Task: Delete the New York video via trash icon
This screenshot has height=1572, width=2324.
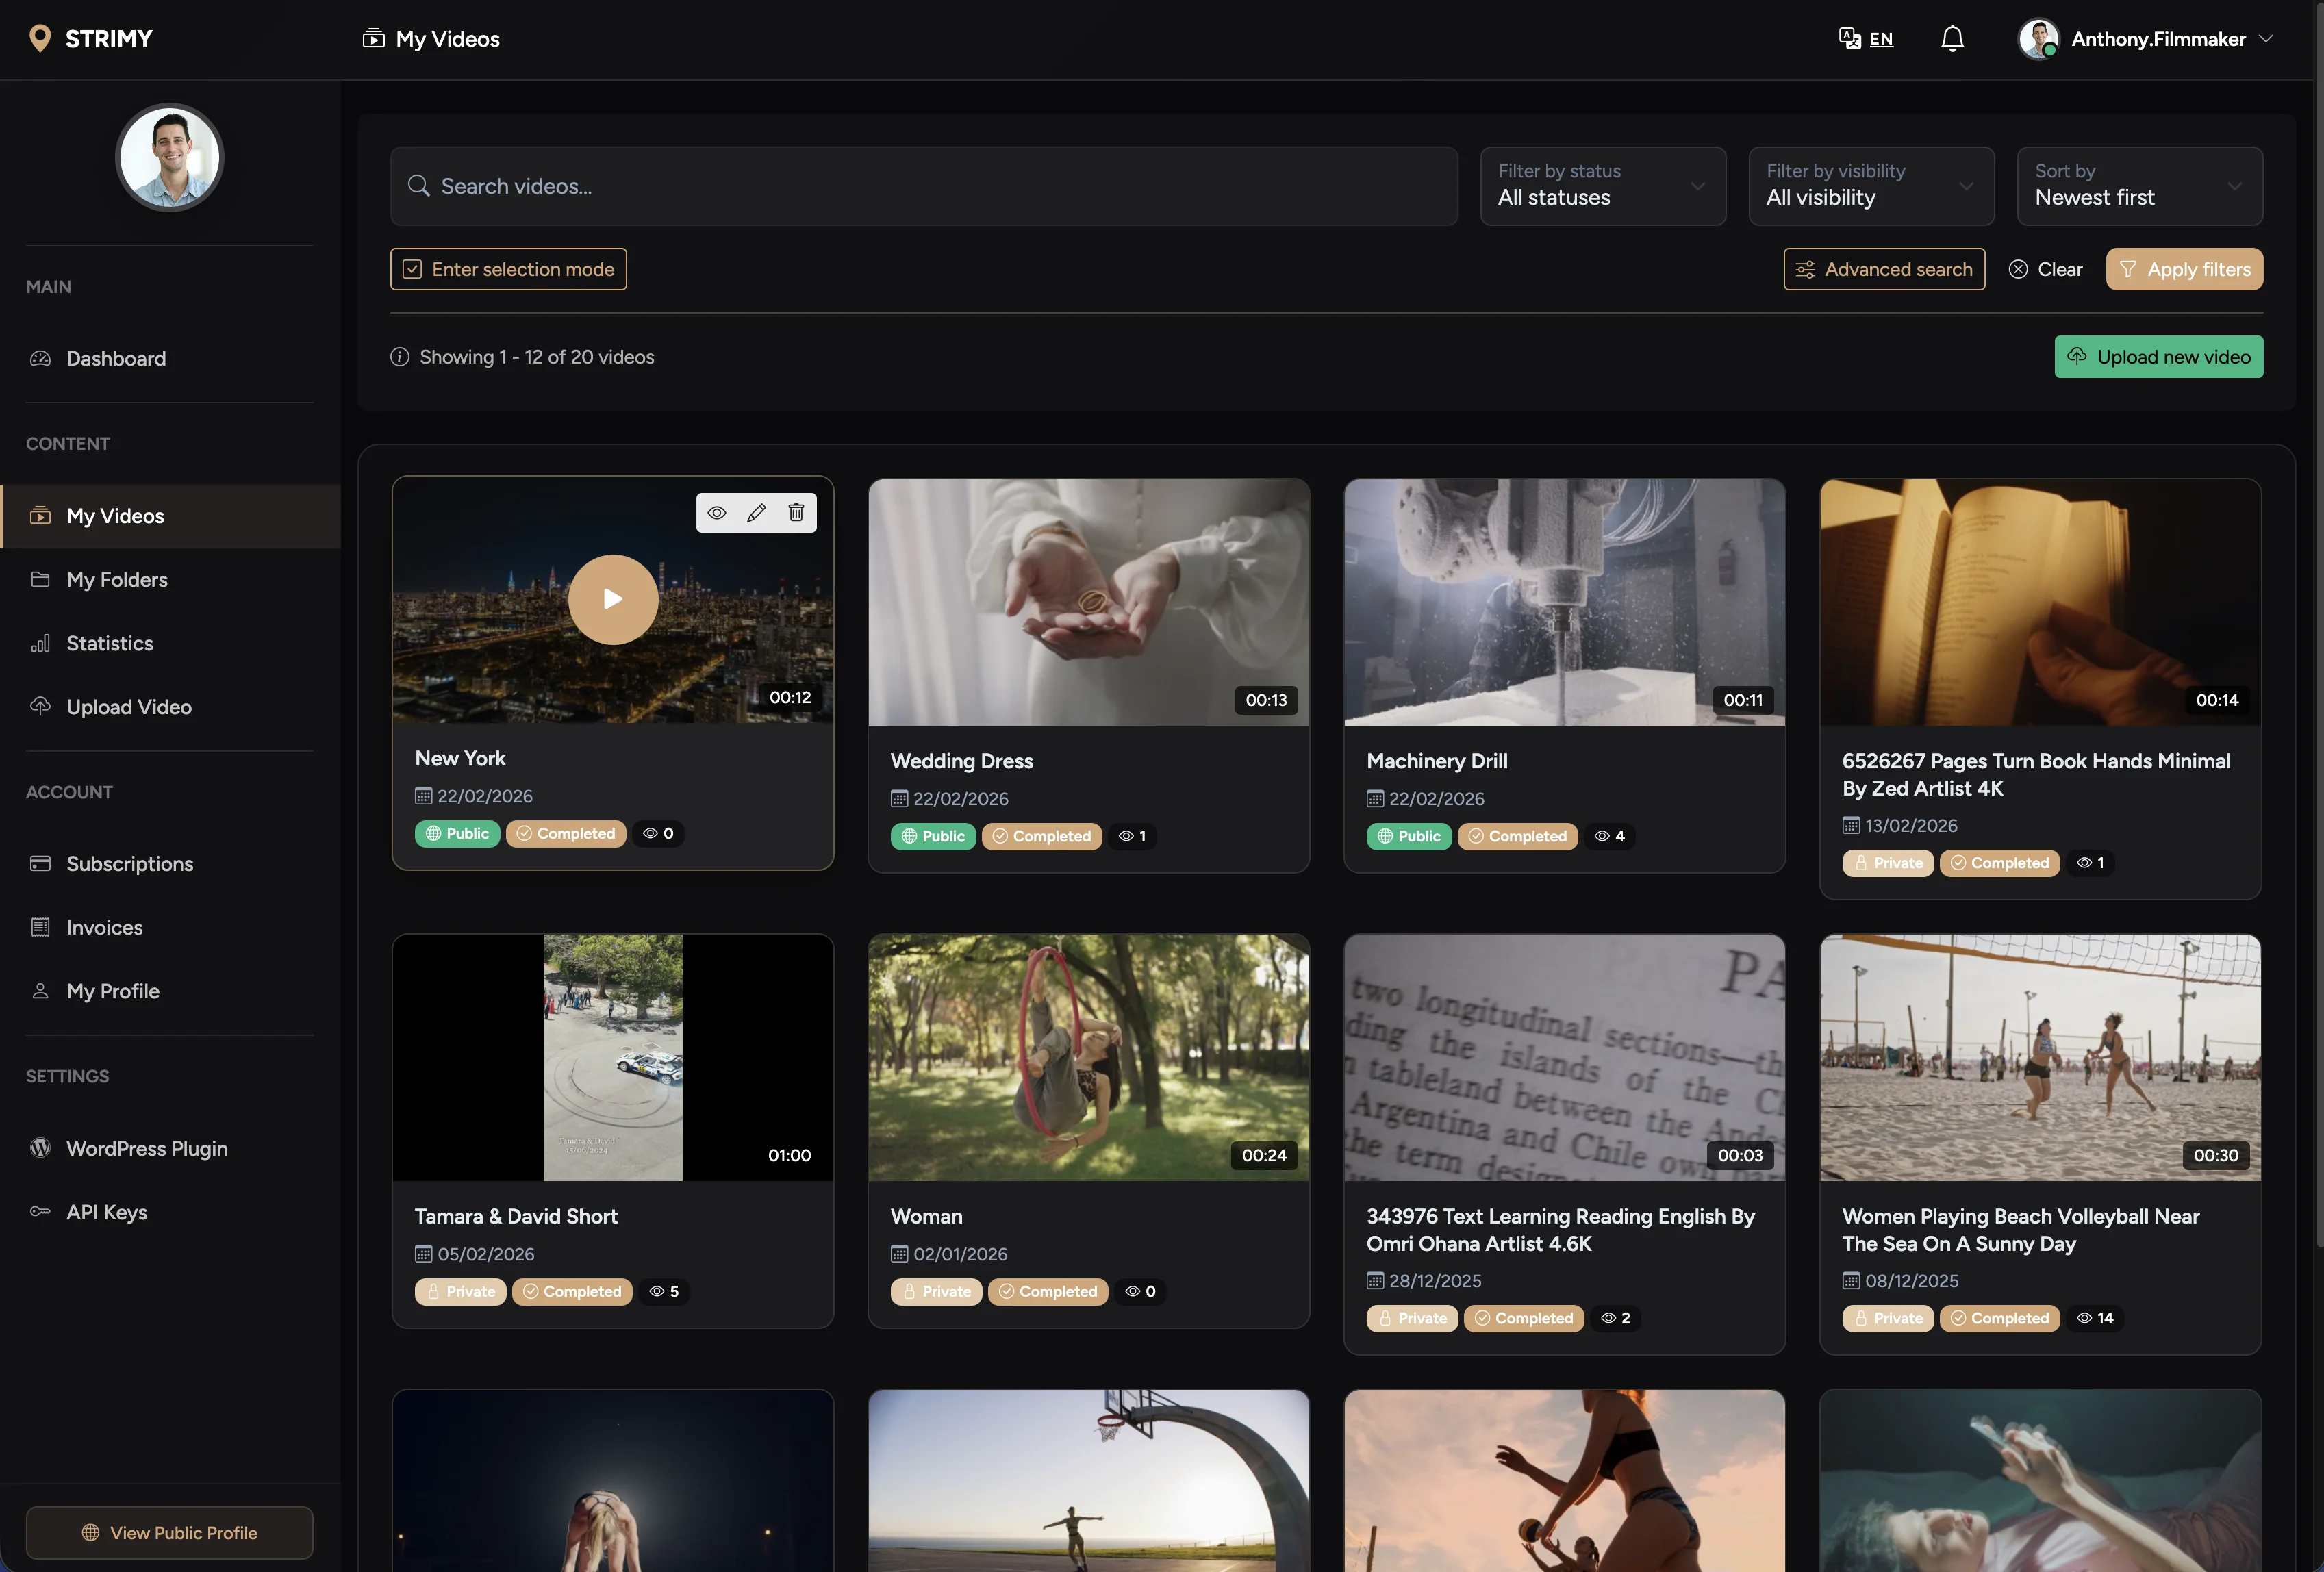Action: [795, 512]
